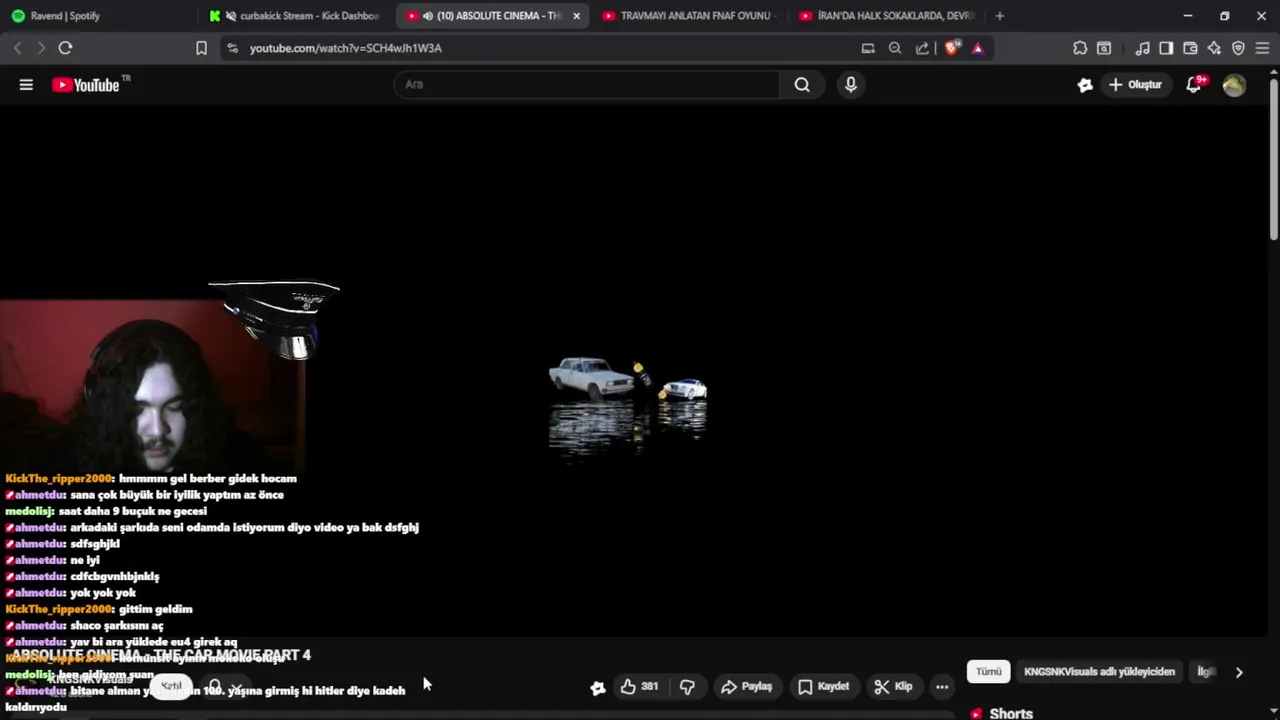
Task: Open Leo AI sparkle icon in toolbar
Action: point(1214,48)
